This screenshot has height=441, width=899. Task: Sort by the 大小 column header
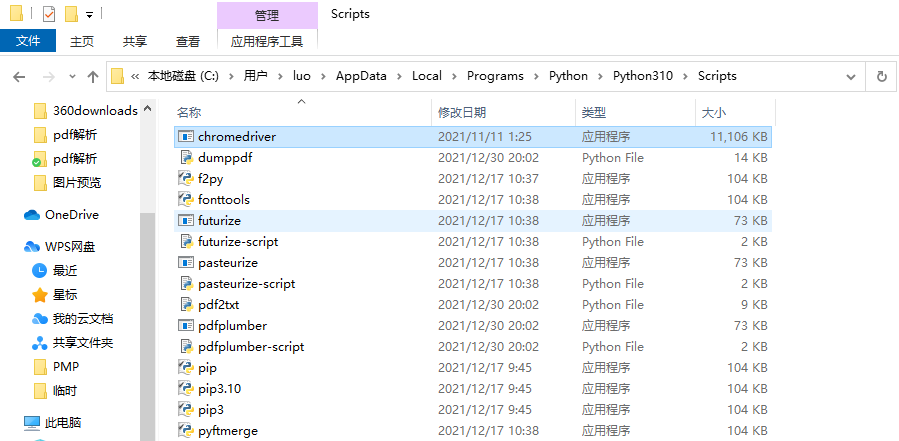point(735,113)
